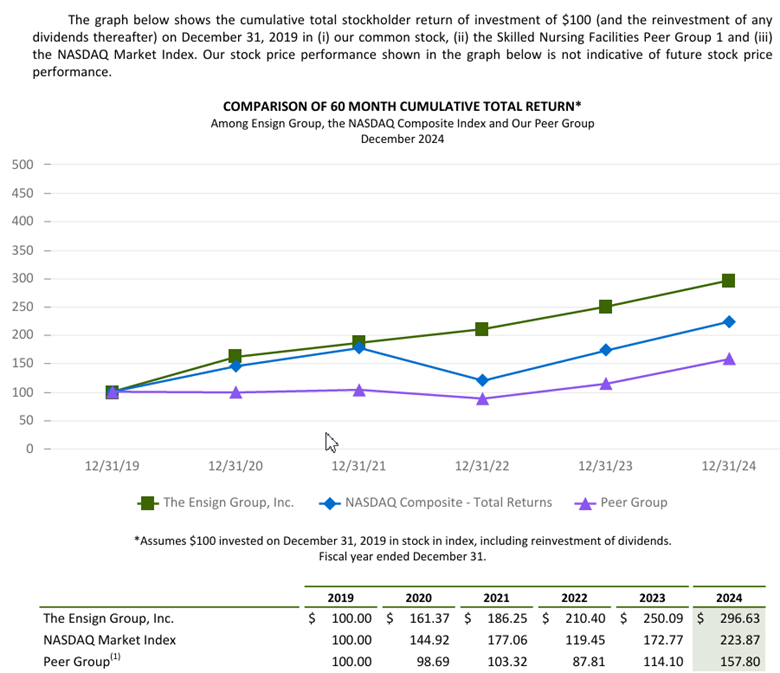This screenshot has height=673, width=780.
Task: Click the Ensign 2024 value 296.63
Action: [x=740, y=618]
